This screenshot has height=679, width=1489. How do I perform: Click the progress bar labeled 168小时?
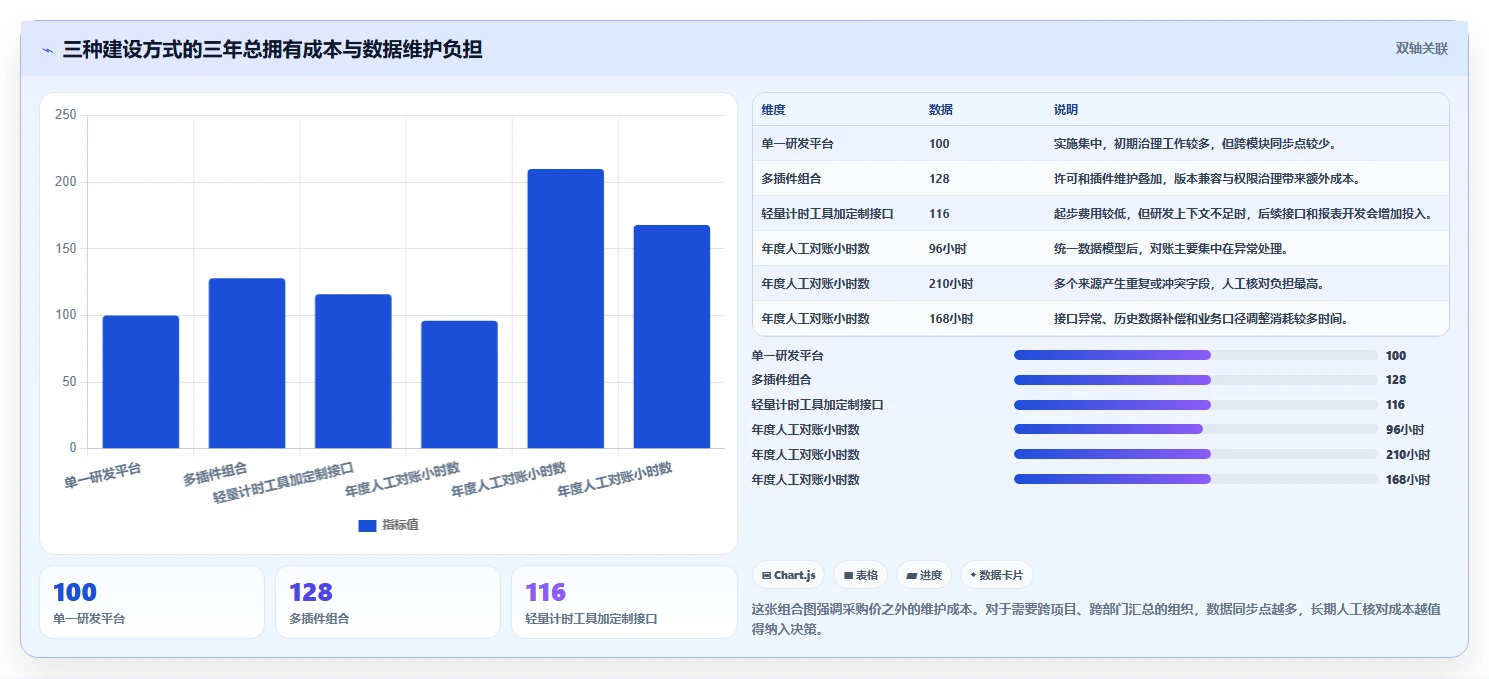1195,479
